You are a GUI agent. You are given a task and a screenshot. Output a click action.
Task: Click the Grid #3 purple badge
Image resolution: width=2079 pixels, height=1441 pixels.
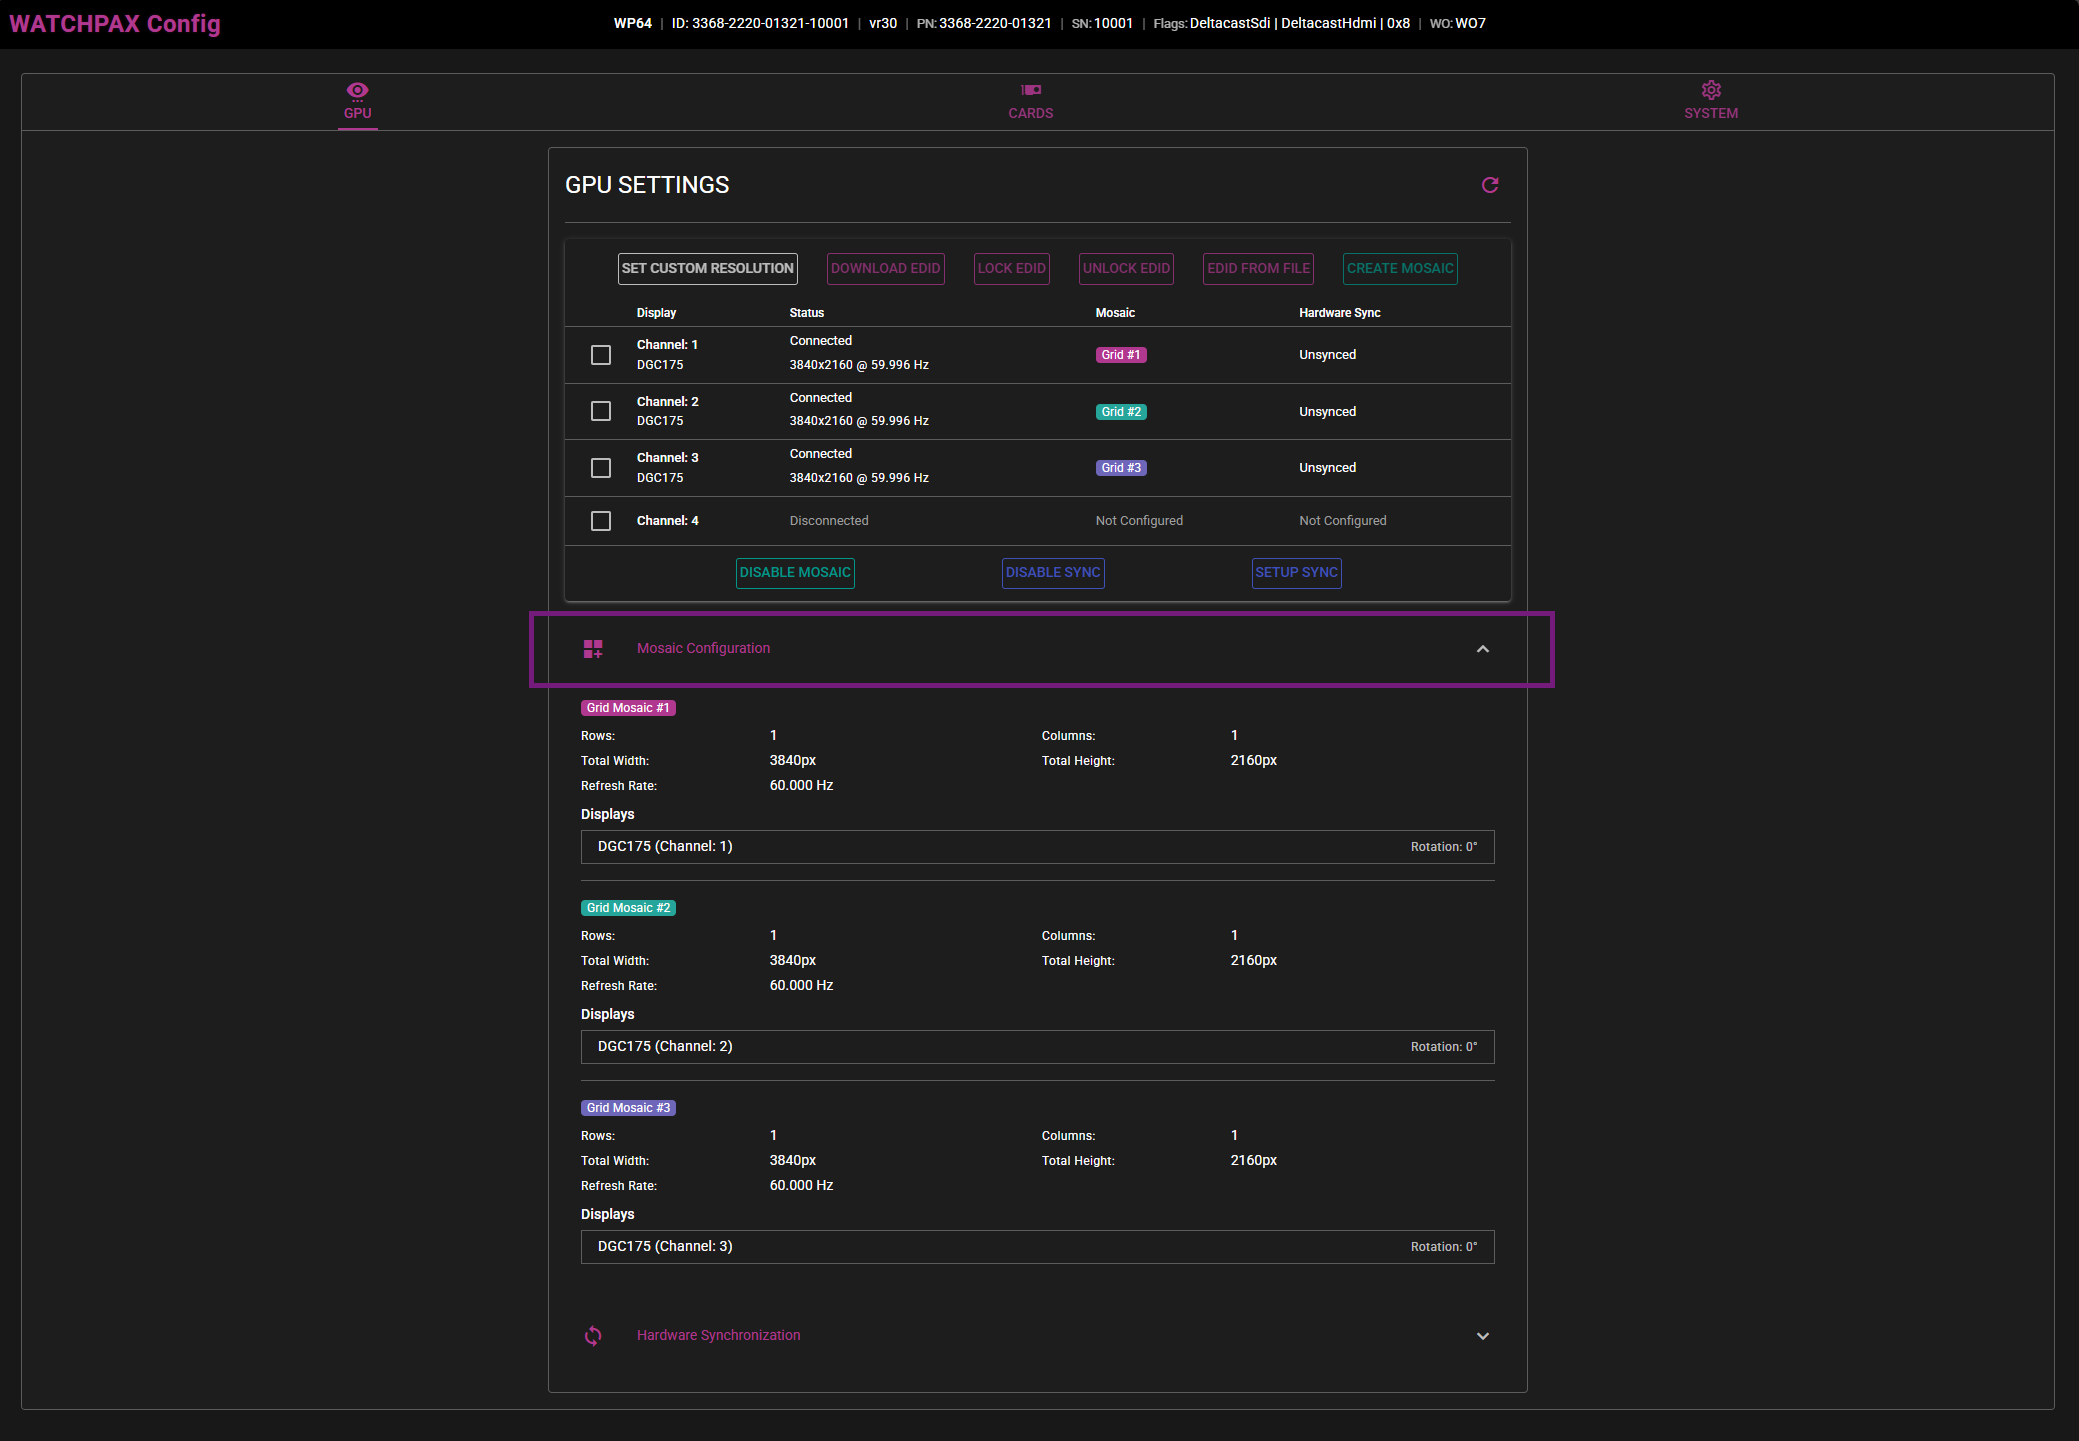1120,468
